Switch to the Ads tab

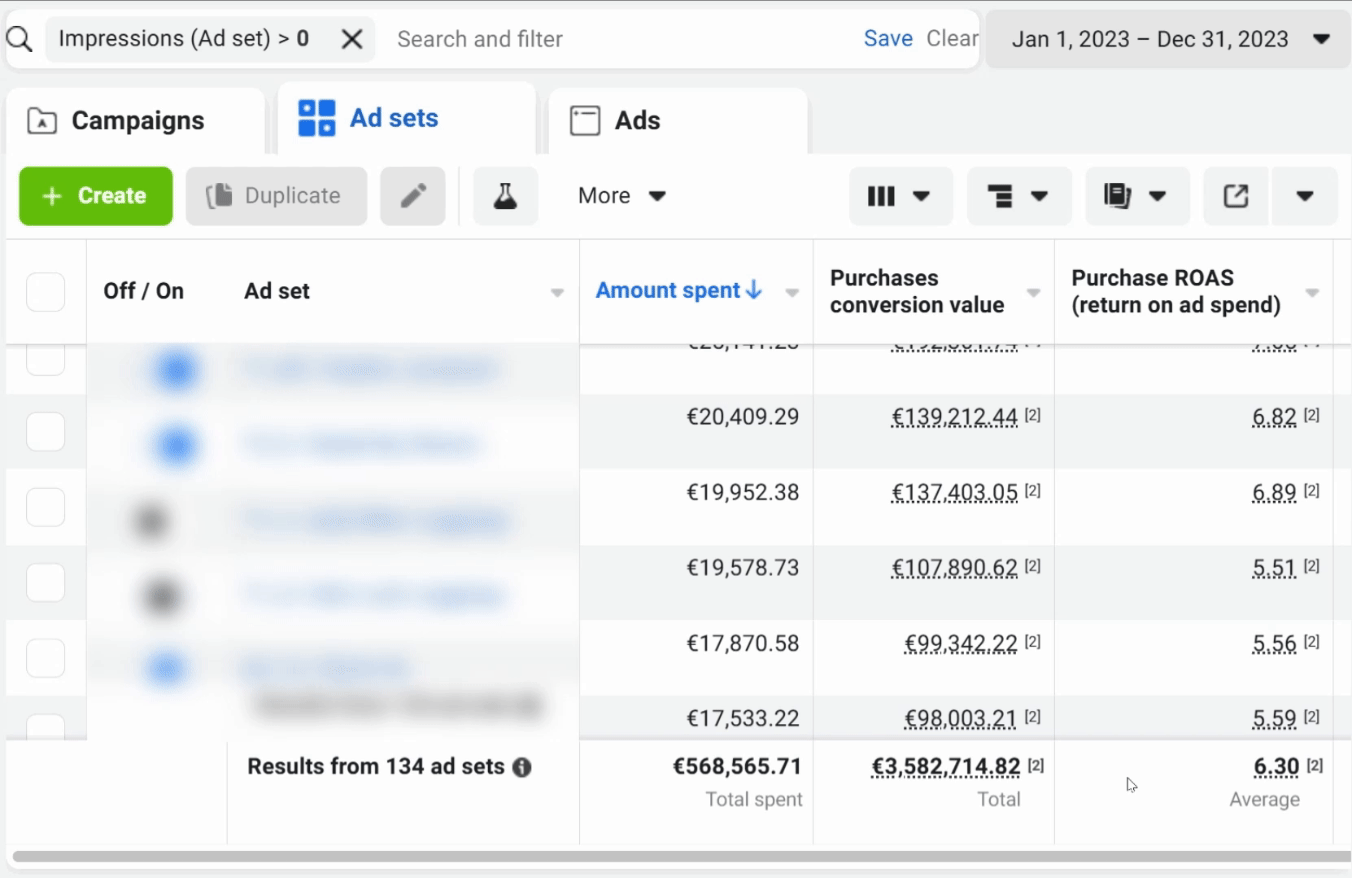(x=636, y=121)
